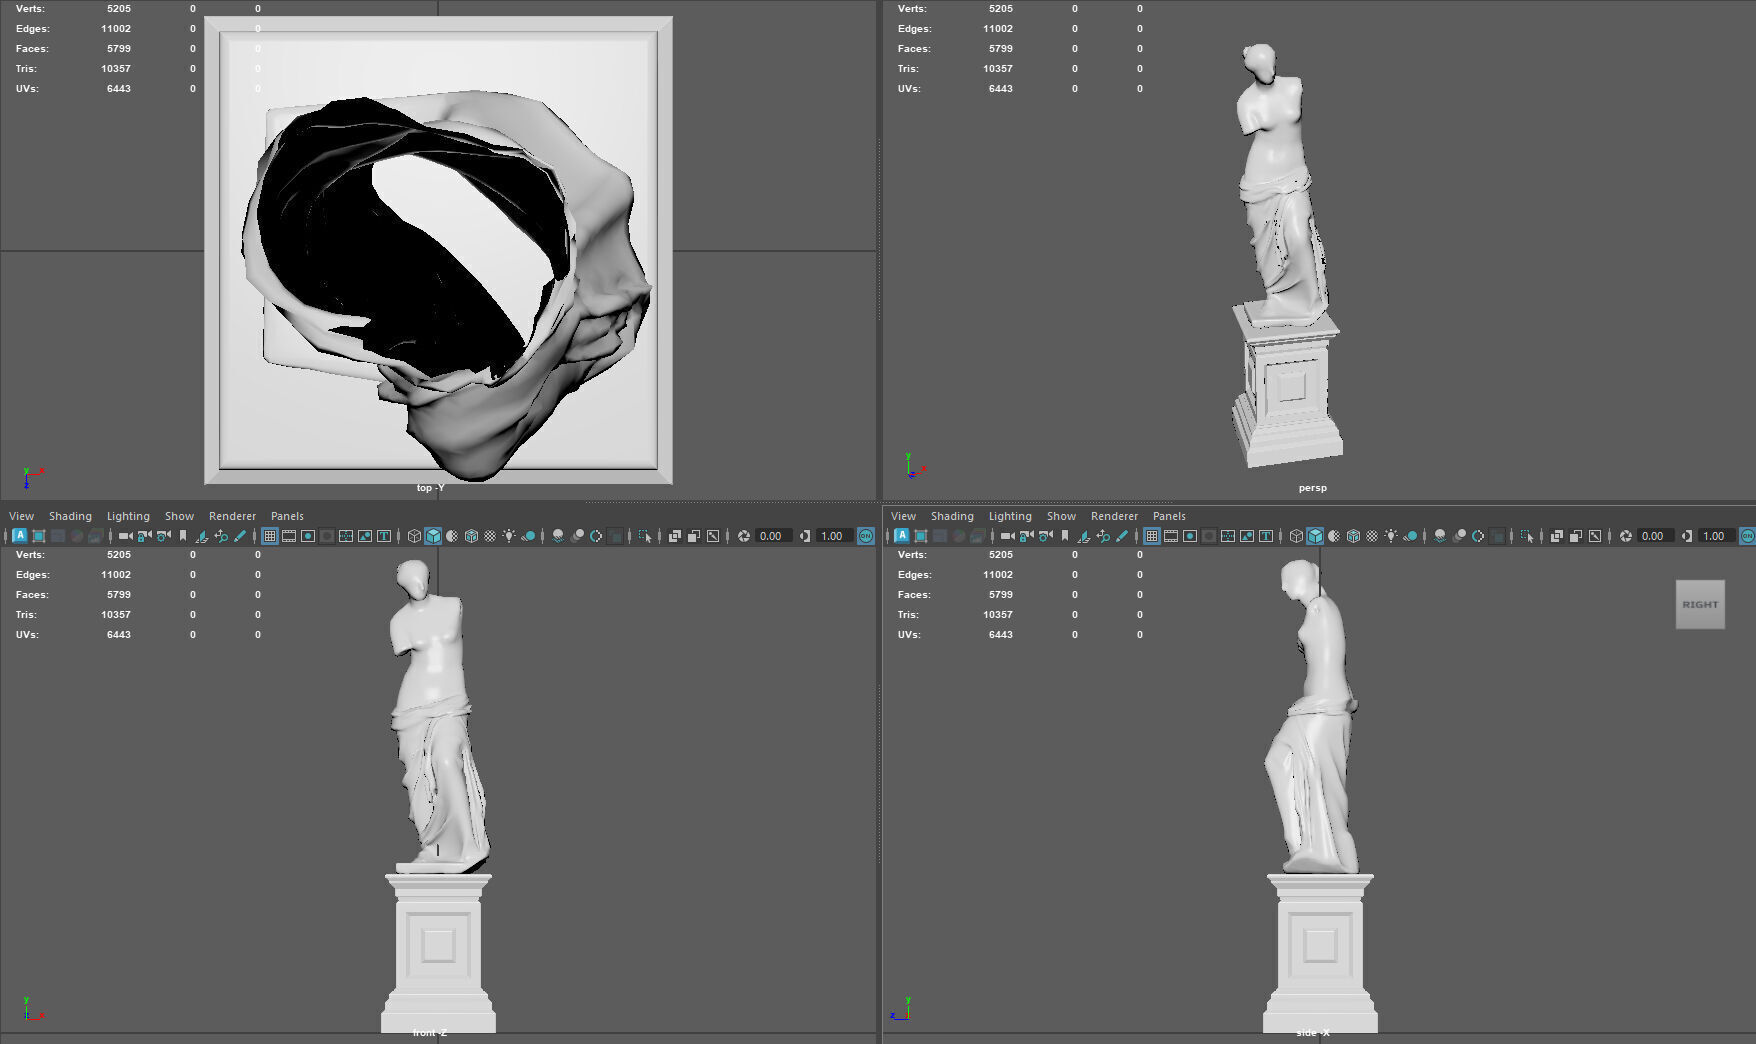Open View menu in side panel
Image resolution: width=1756 pixels, height=1044 pixels.
click(x=903, y=516)
